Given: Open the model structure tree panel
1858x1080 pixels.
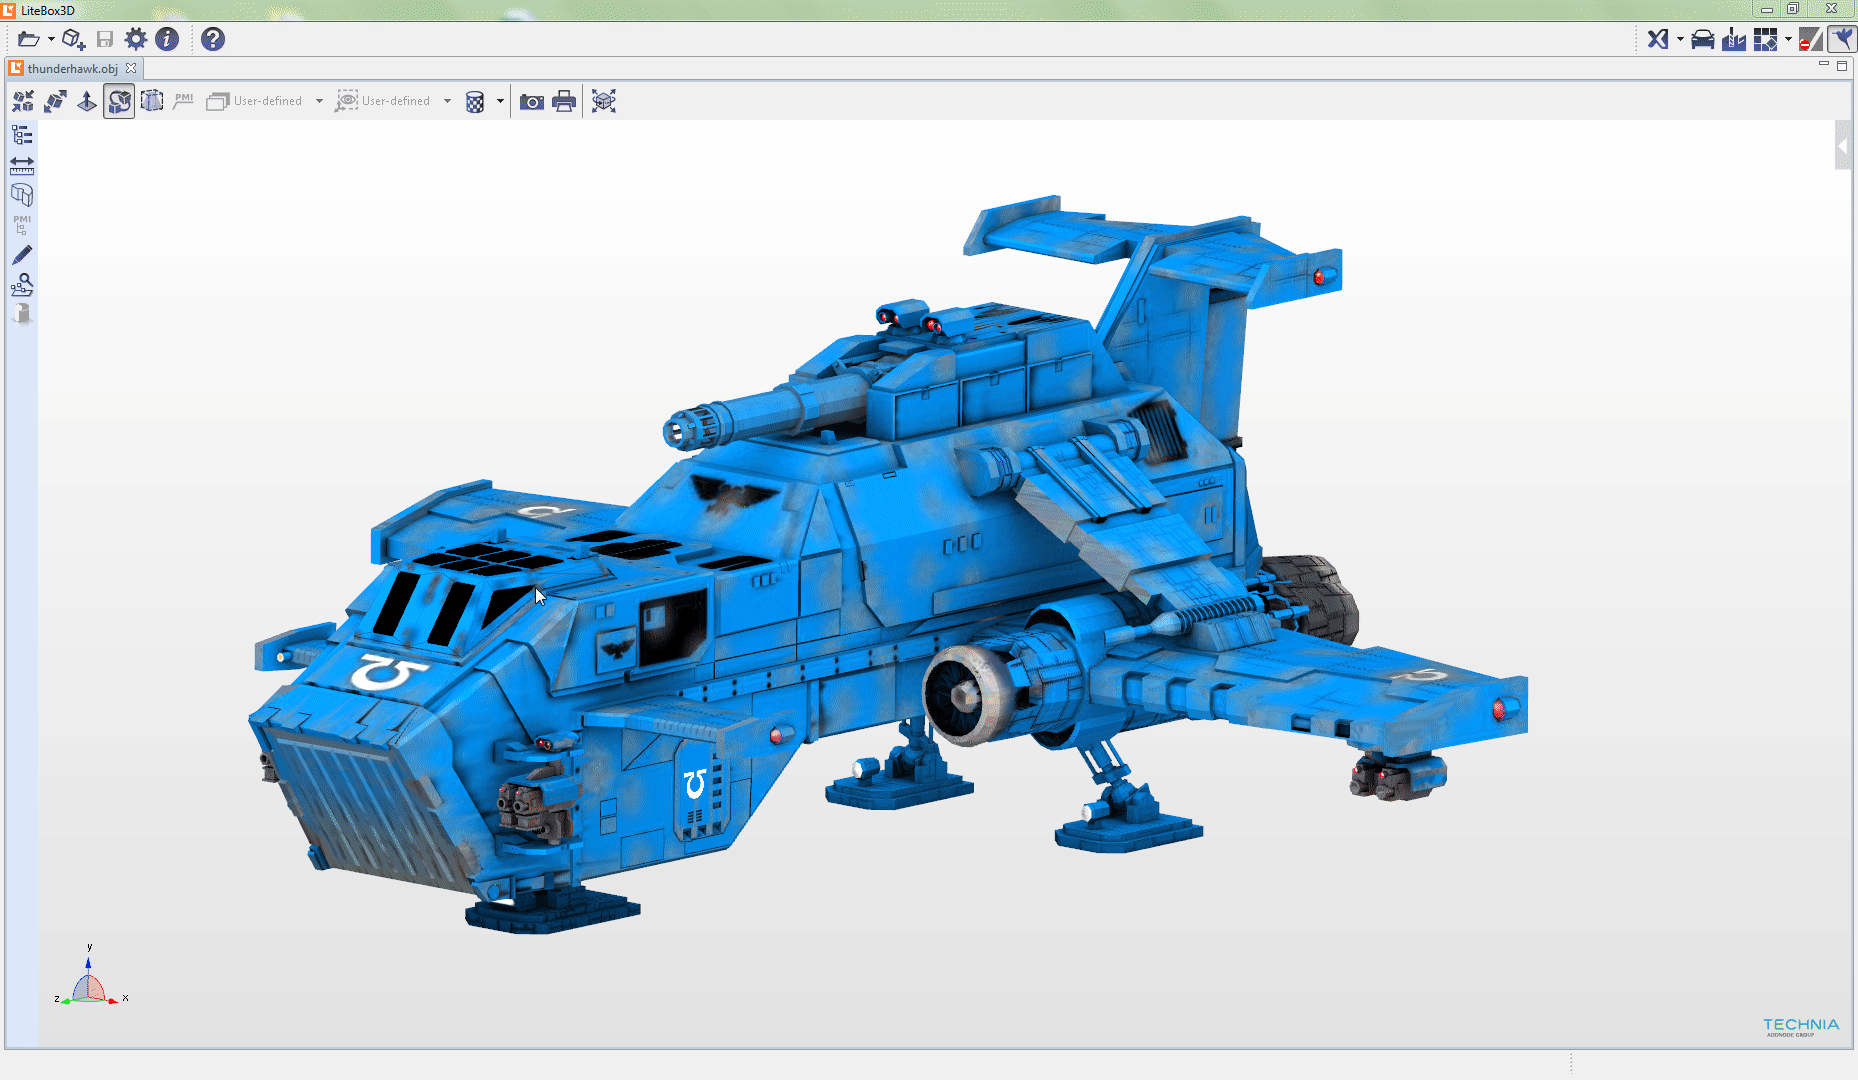Looking at the screenshot, I should 22,135.
